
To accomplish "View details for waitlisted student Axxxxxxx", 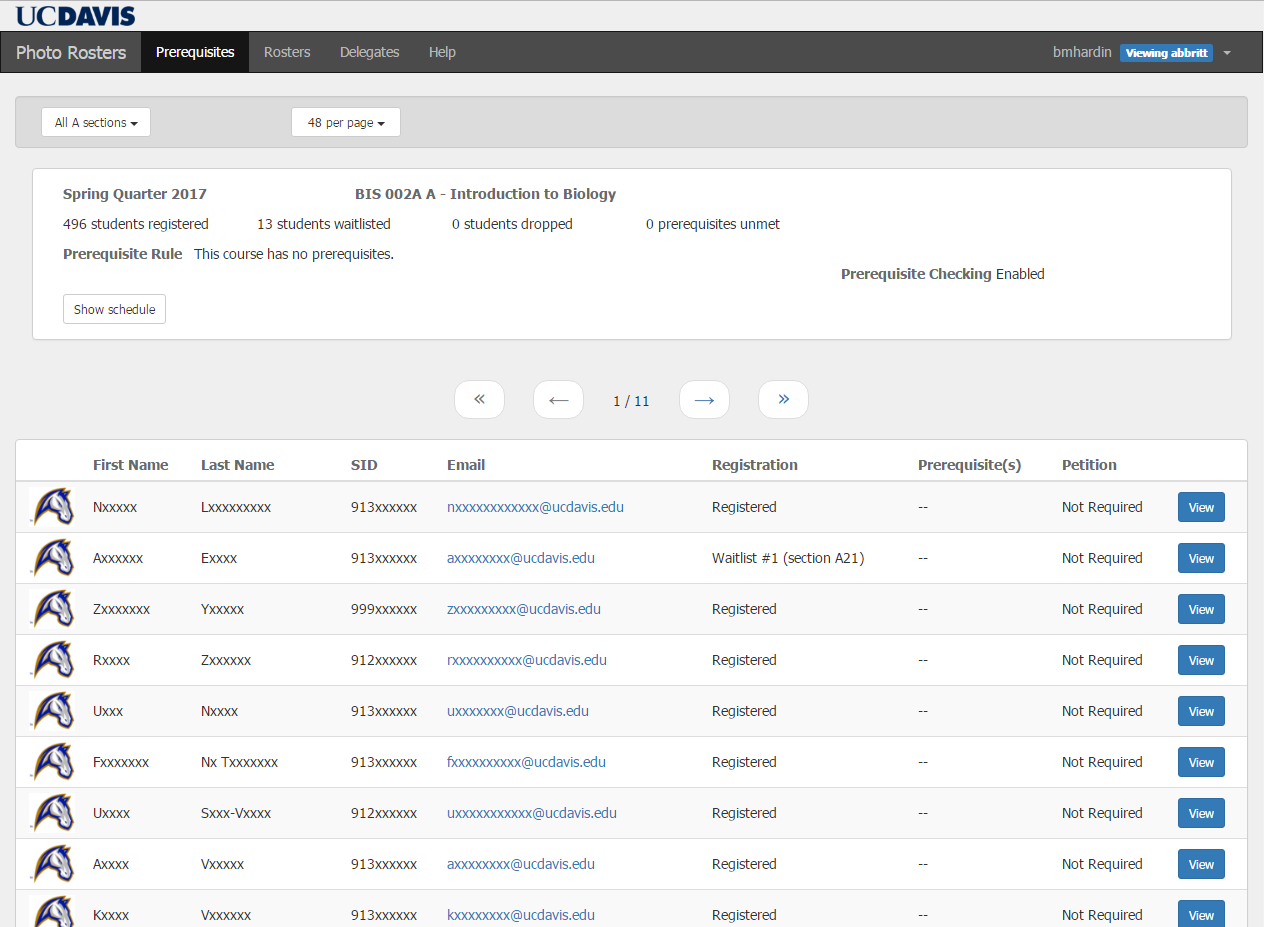I will (x=1201, y=558).
